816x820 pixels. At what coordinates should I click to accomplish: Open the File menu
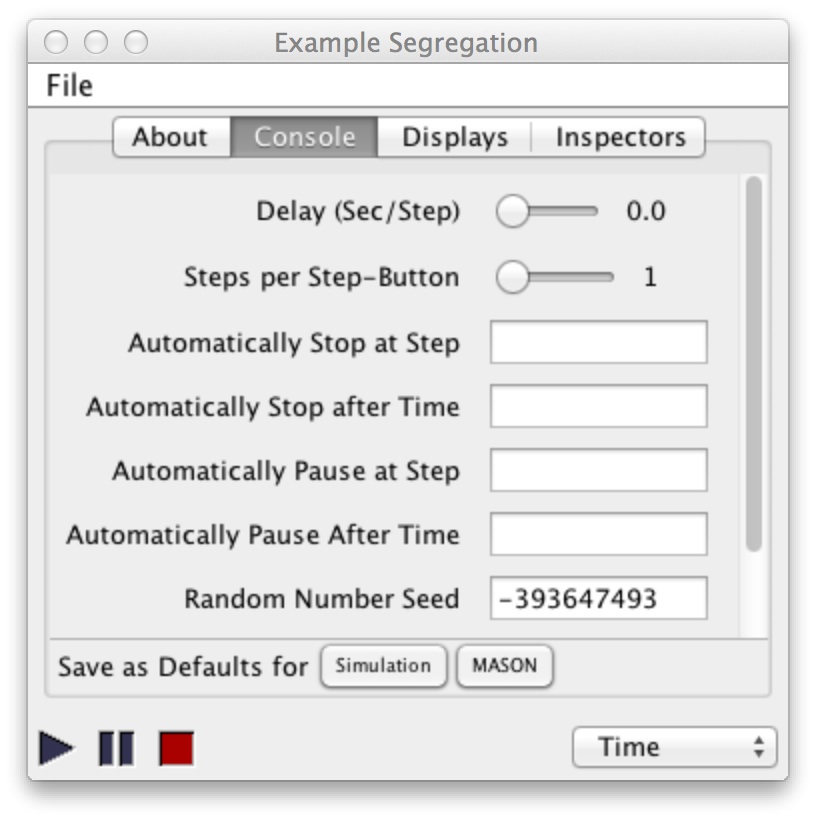[x=70, y=85]
